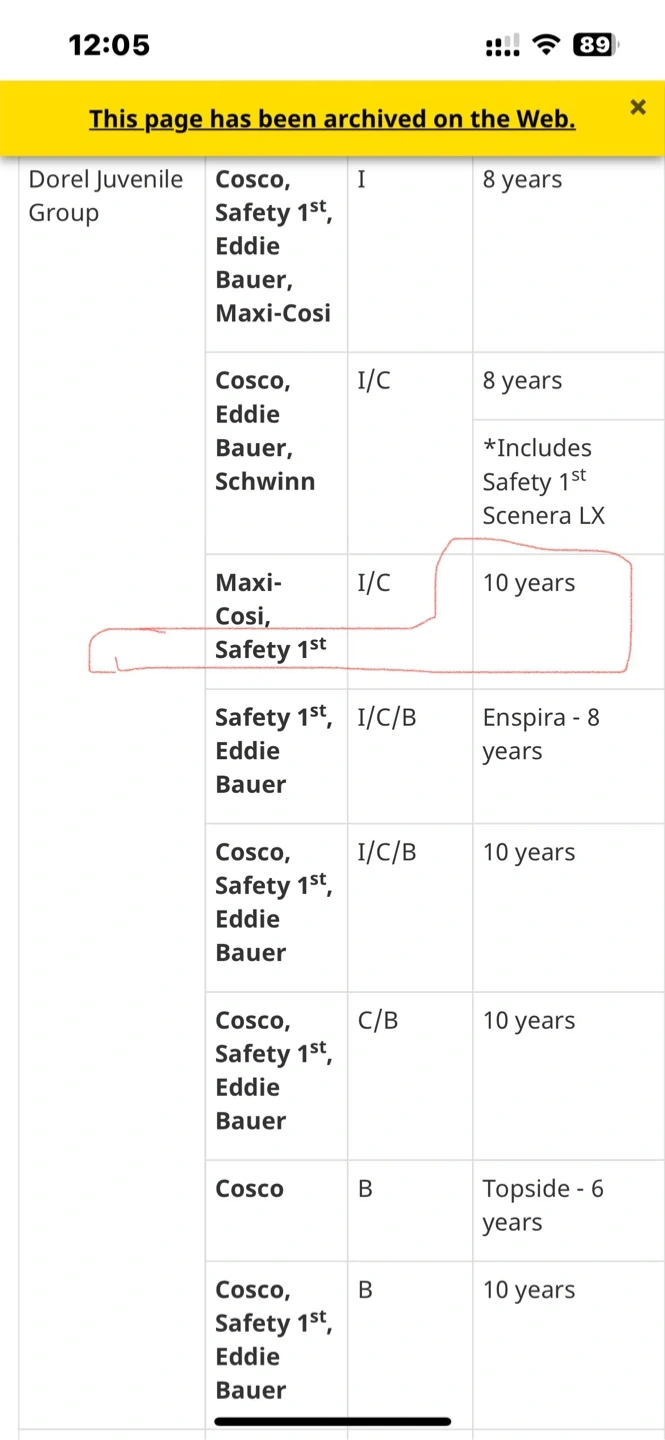Screen dimensions: 665x1440
Task: Tap "Safety 1st, Eddie Bauer" brand cell
Action: (271, 750)
